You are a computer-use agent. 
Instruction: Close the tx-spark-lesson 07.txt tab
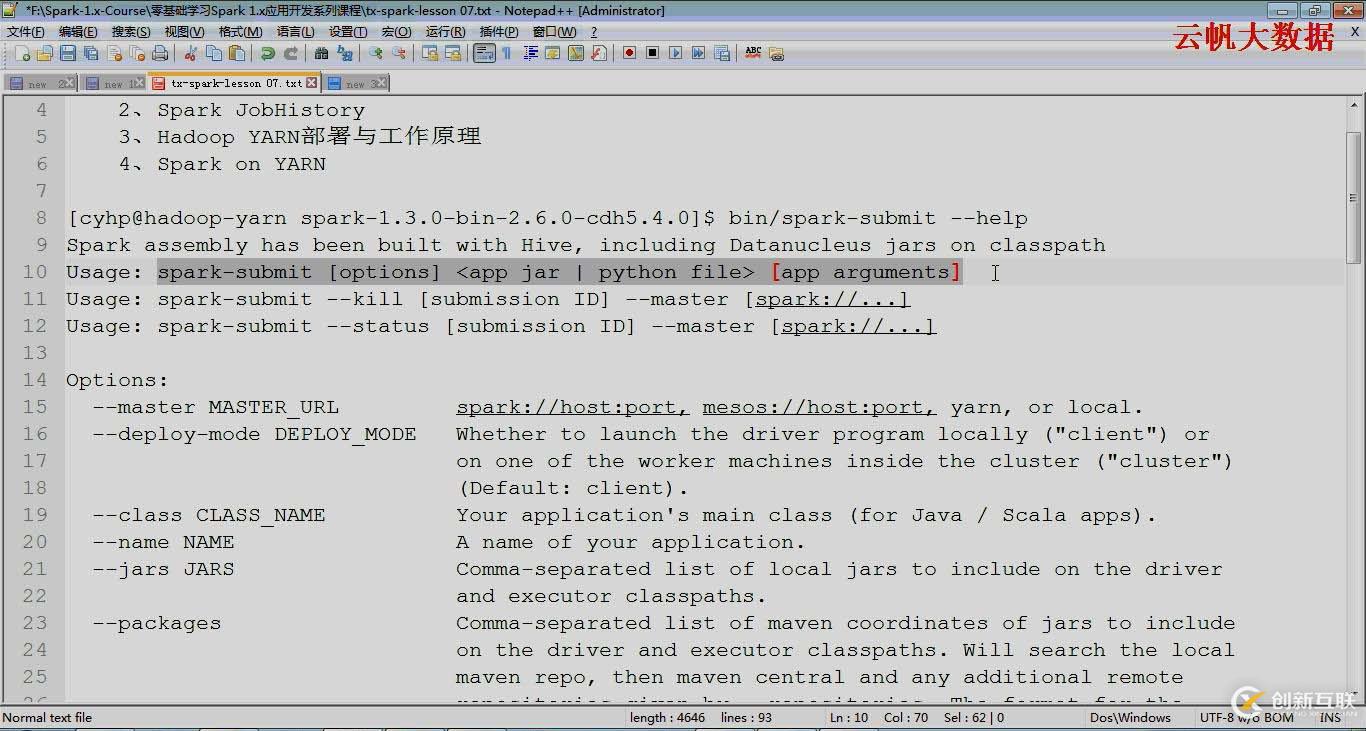coord(311,83)
